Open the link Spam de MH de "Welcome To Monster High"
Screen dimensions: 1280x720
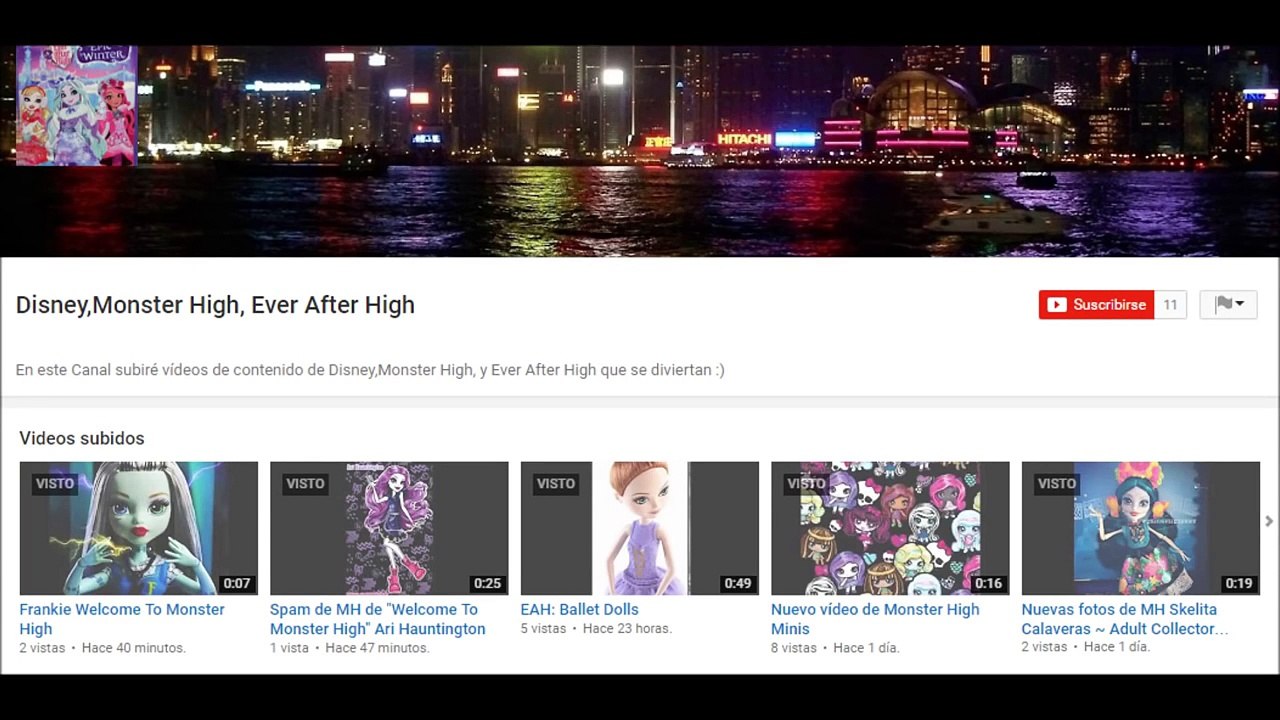point(377,619)
